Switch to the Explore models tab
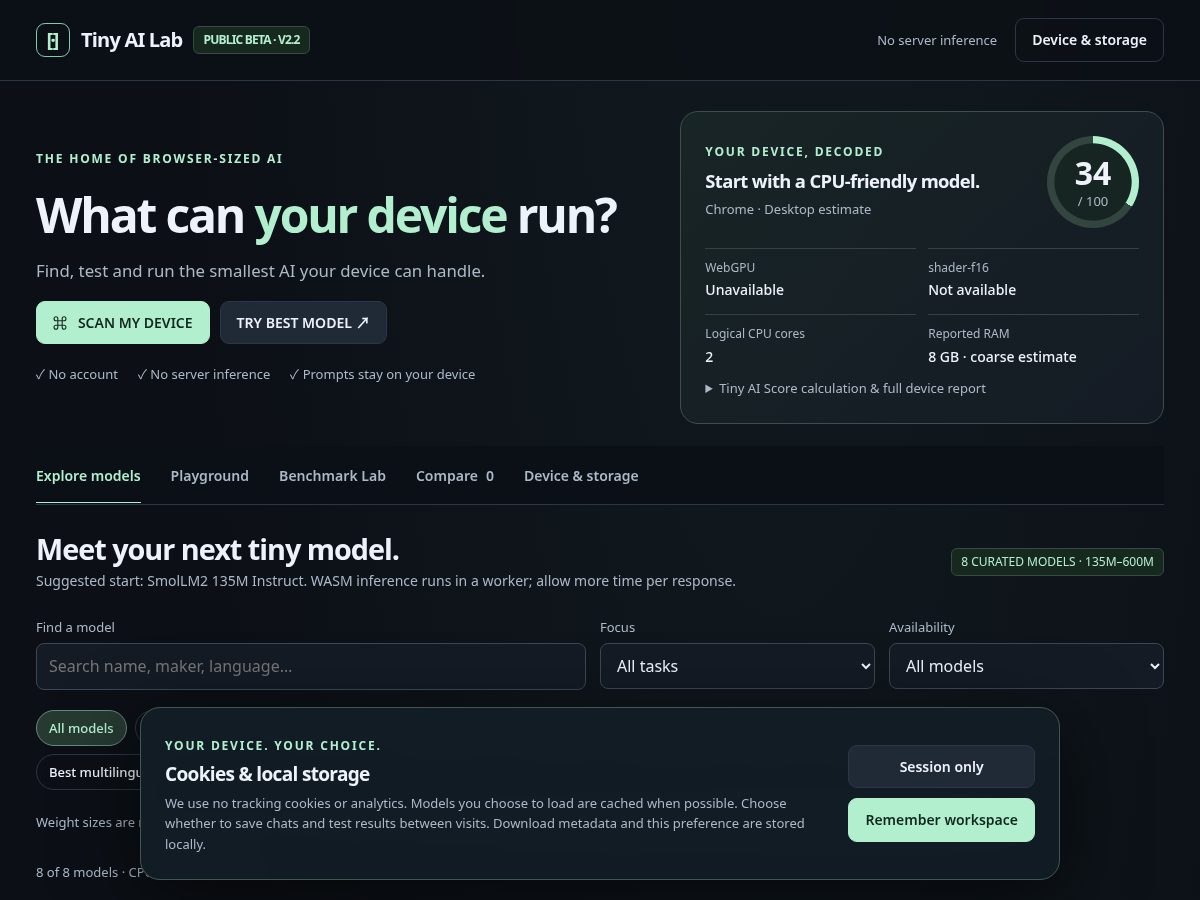 [x=88, y=476]
